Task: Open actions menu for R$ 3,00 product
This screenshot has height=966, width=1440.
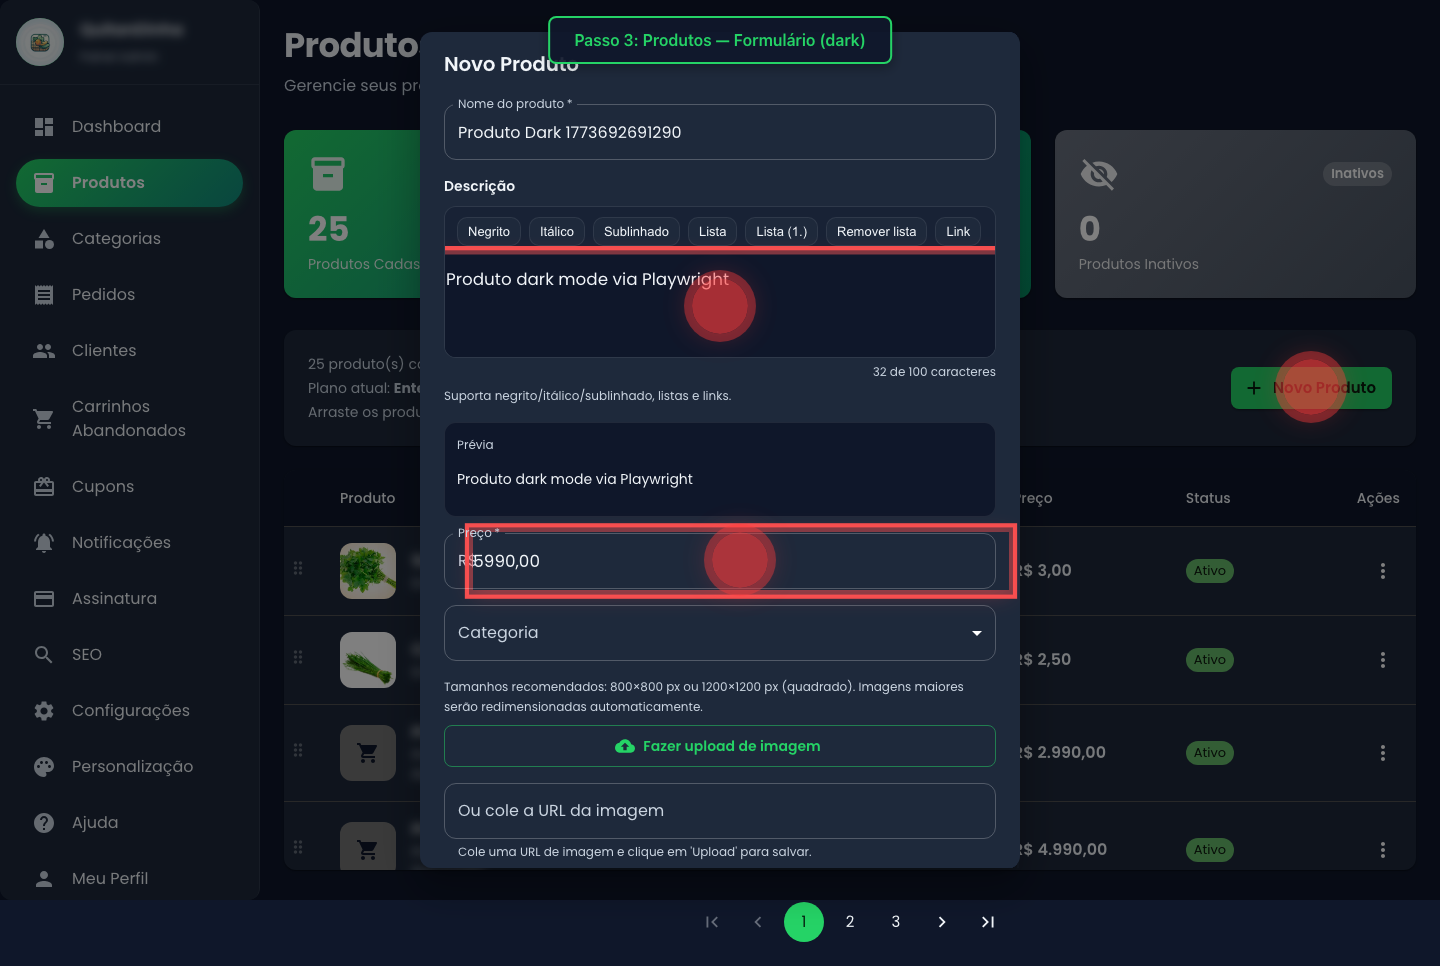Action: (x=1382, y=571)
